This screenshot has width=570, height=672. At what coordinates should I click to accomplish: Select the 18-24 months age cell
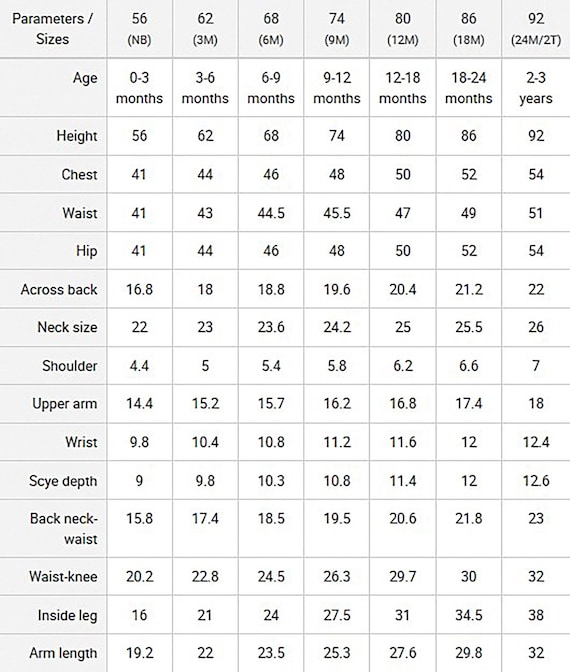pos(468,87)
